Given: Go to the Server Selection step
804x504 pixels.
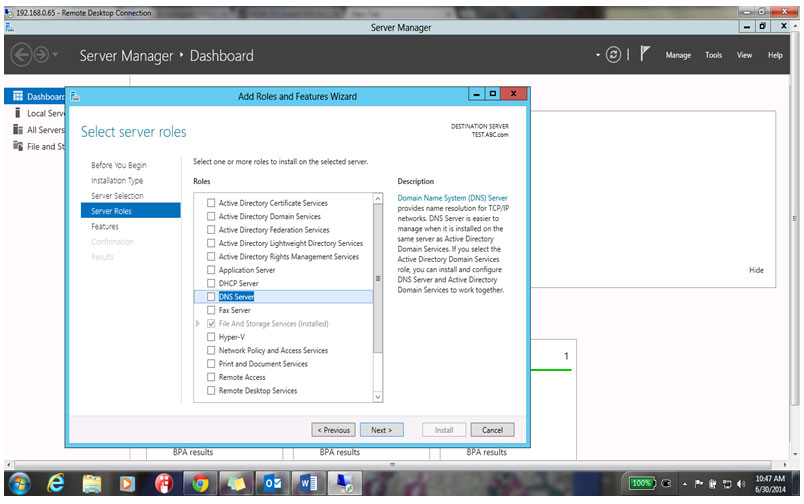Looking at the screenshot, I should tap(117, 196).
